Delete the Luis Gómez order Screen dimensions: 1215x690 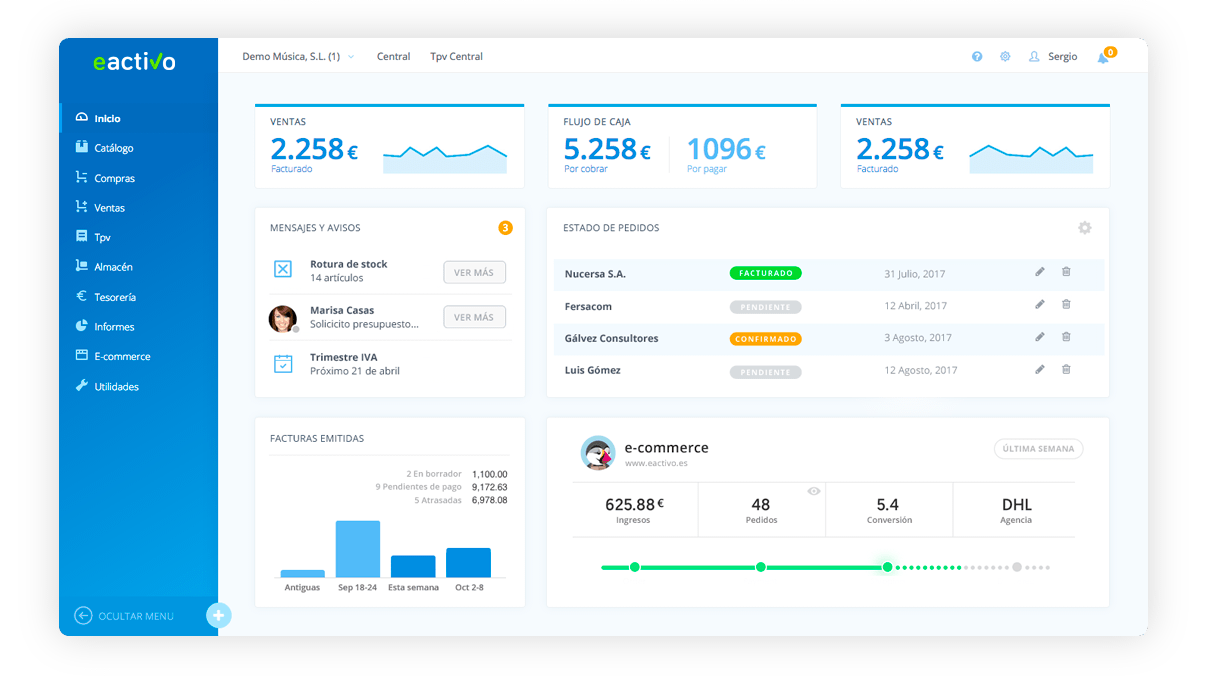coord(1066,370)
